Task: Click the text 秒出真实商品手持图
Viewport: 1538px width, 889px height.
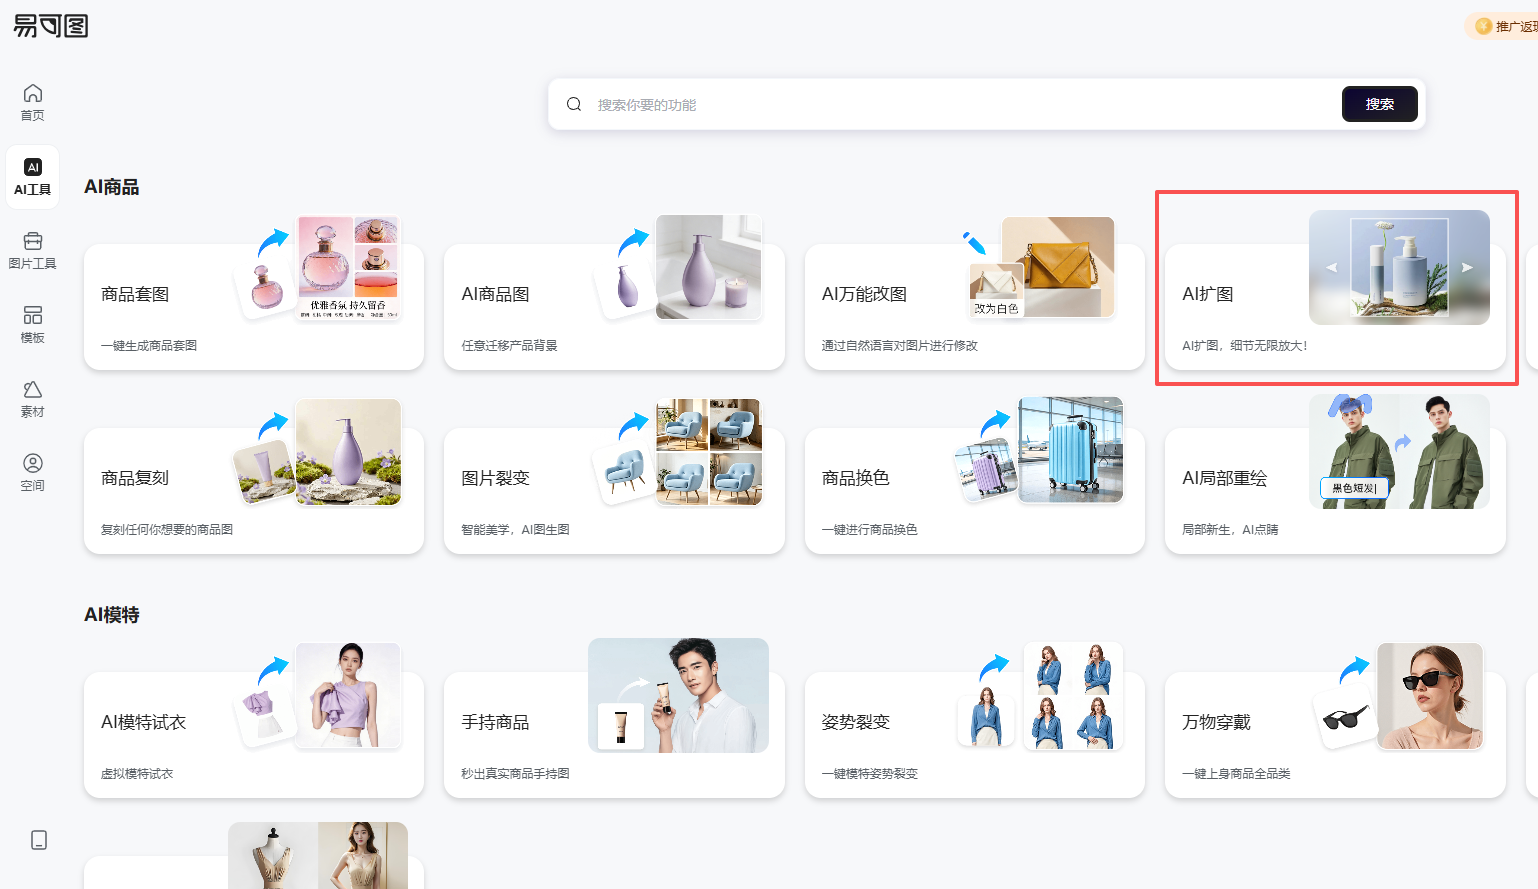Action: [515, 774]
